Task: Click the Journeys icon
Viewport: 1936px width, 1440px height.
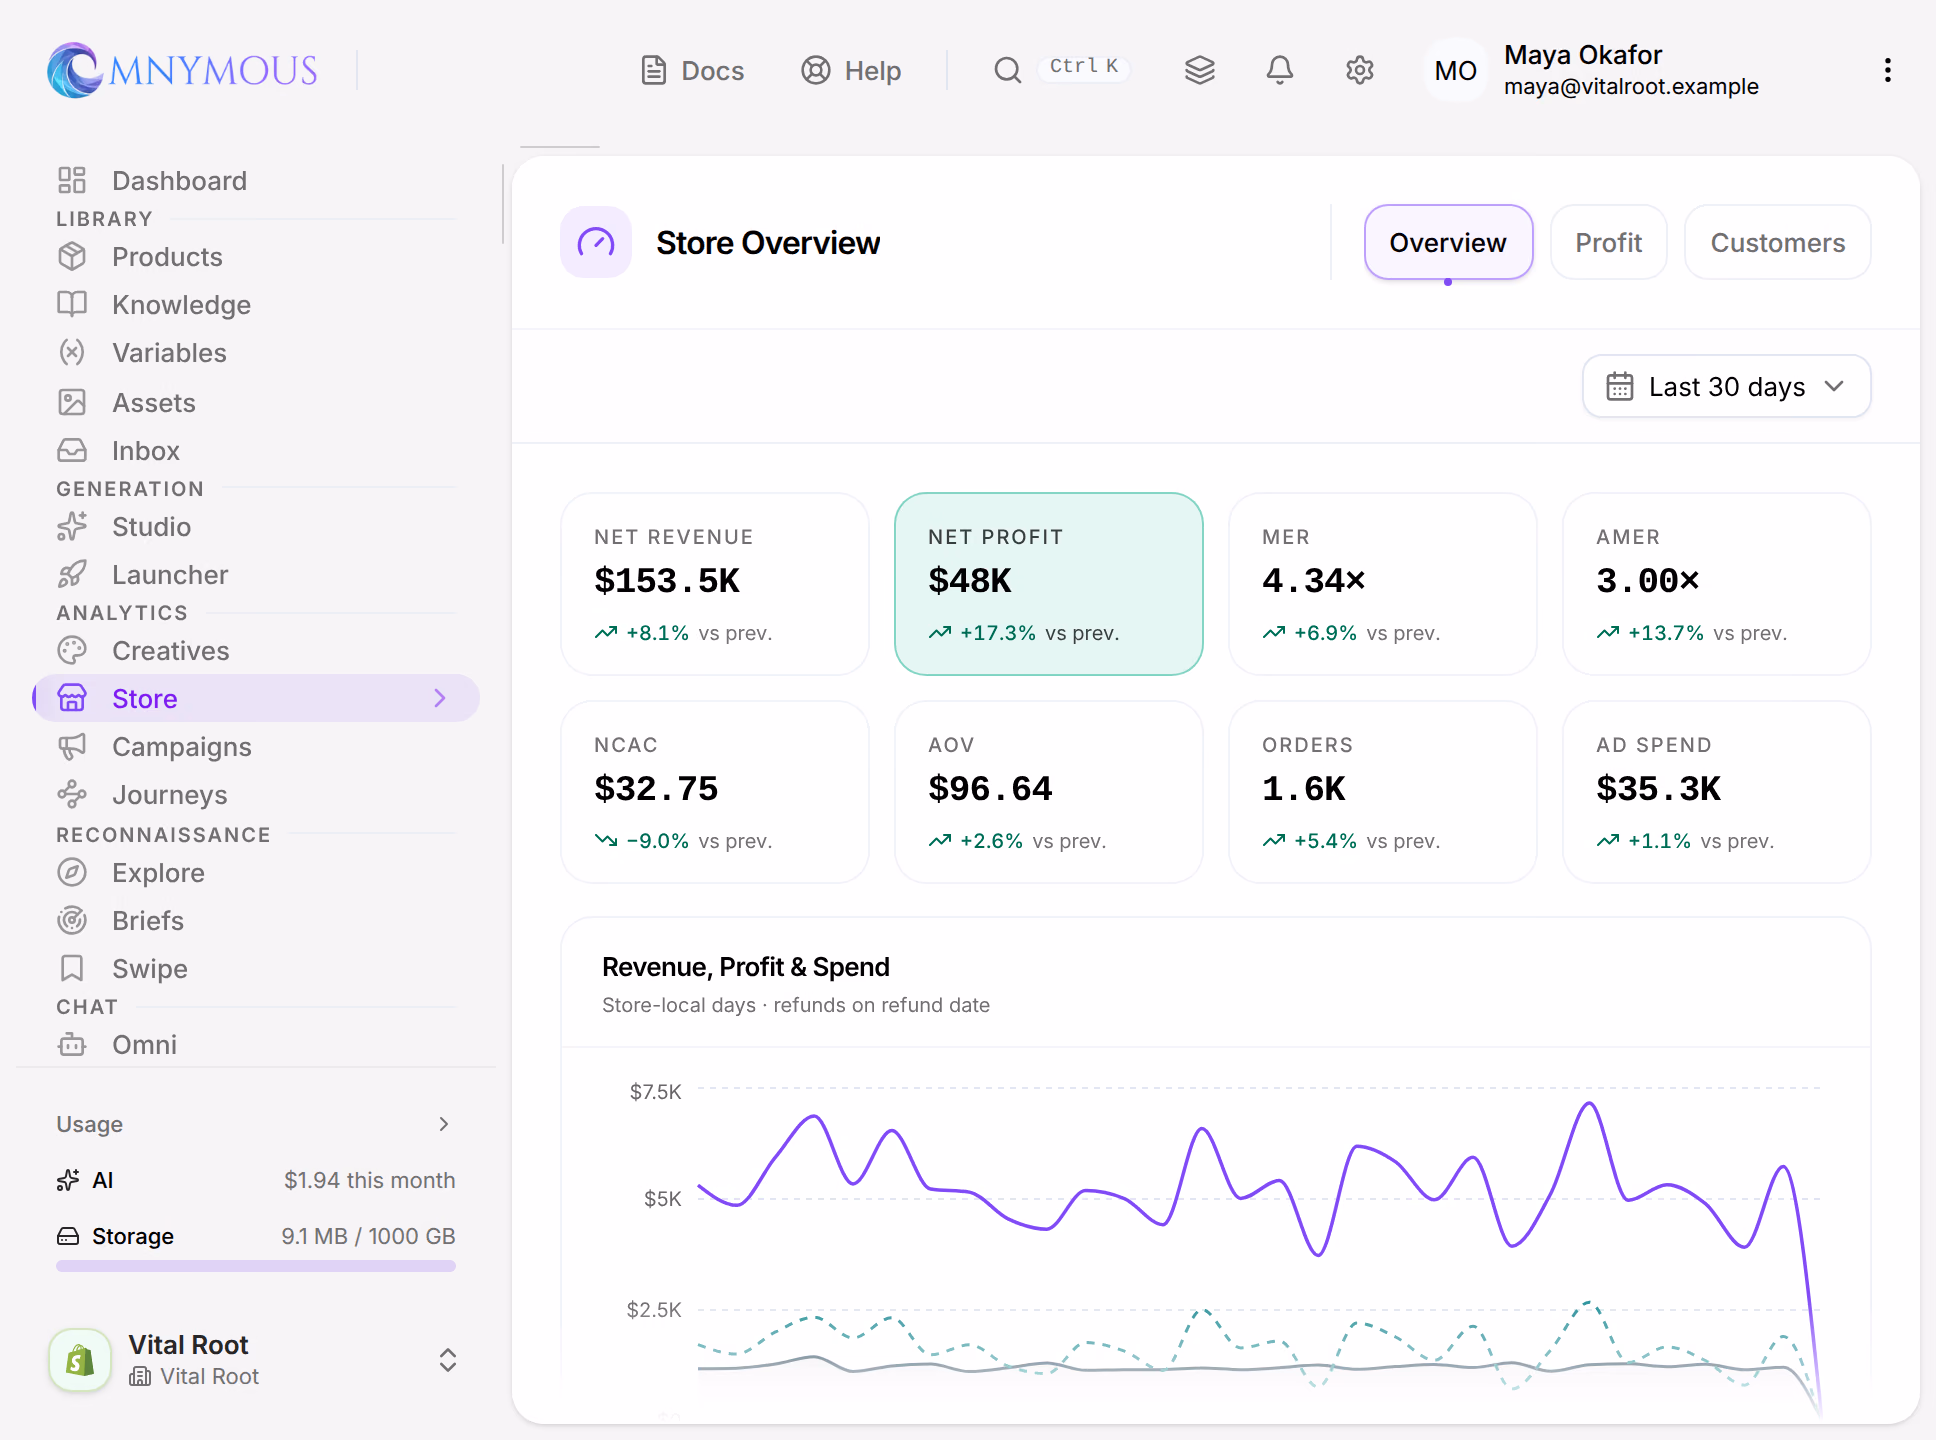Action: tap(72, 794)
